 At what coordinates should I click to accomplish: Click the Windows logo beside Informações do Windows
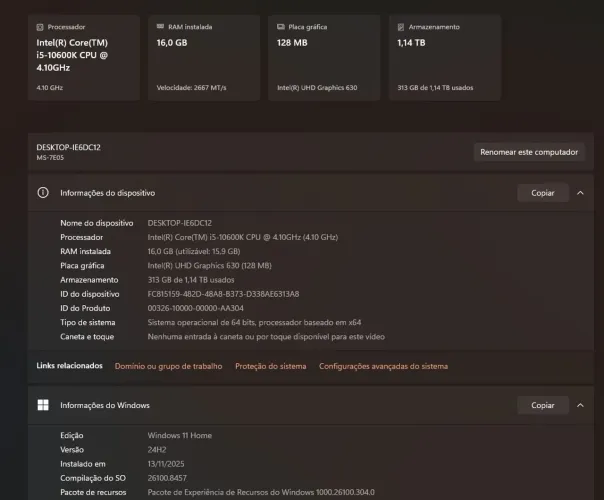(x=43, y=405)
